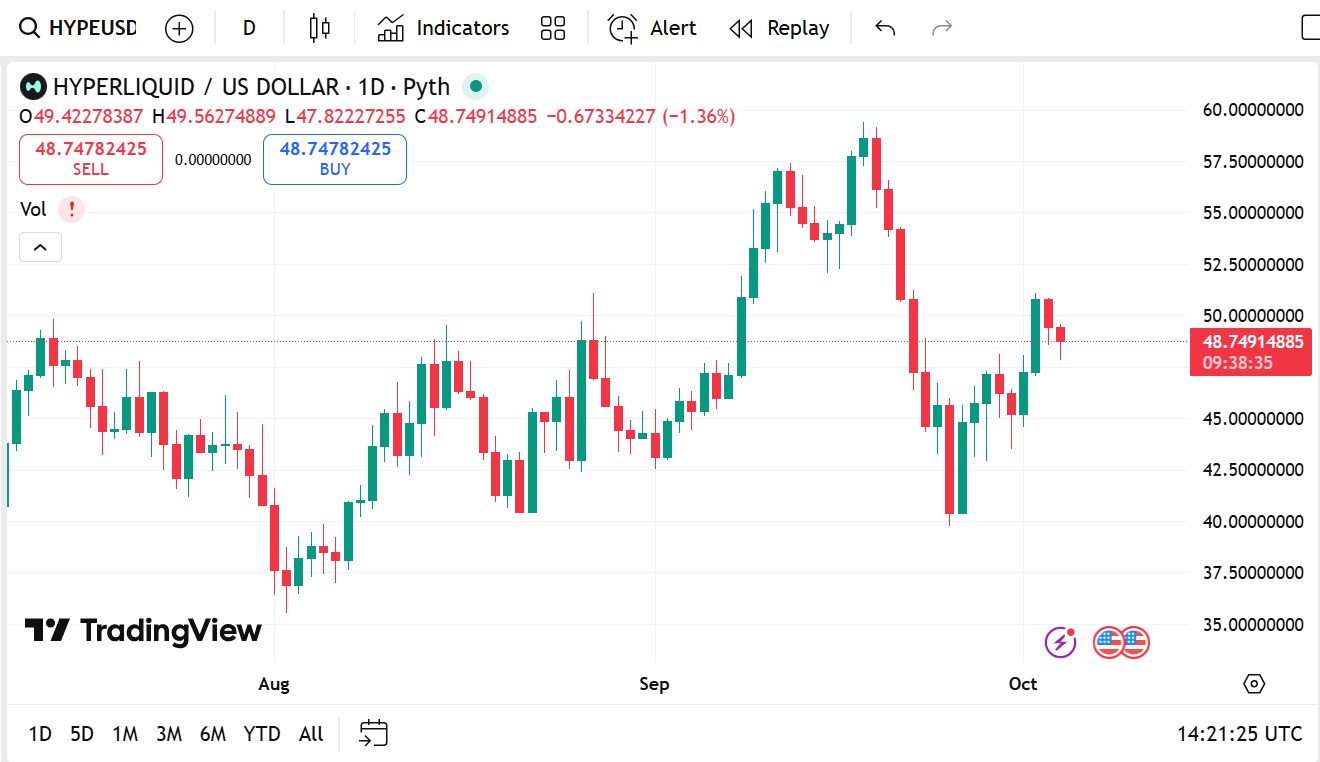Open the candlestick chart style menu
Image resolution: width=1320 pixels, height=762 pixels.
tap(319, 28)
